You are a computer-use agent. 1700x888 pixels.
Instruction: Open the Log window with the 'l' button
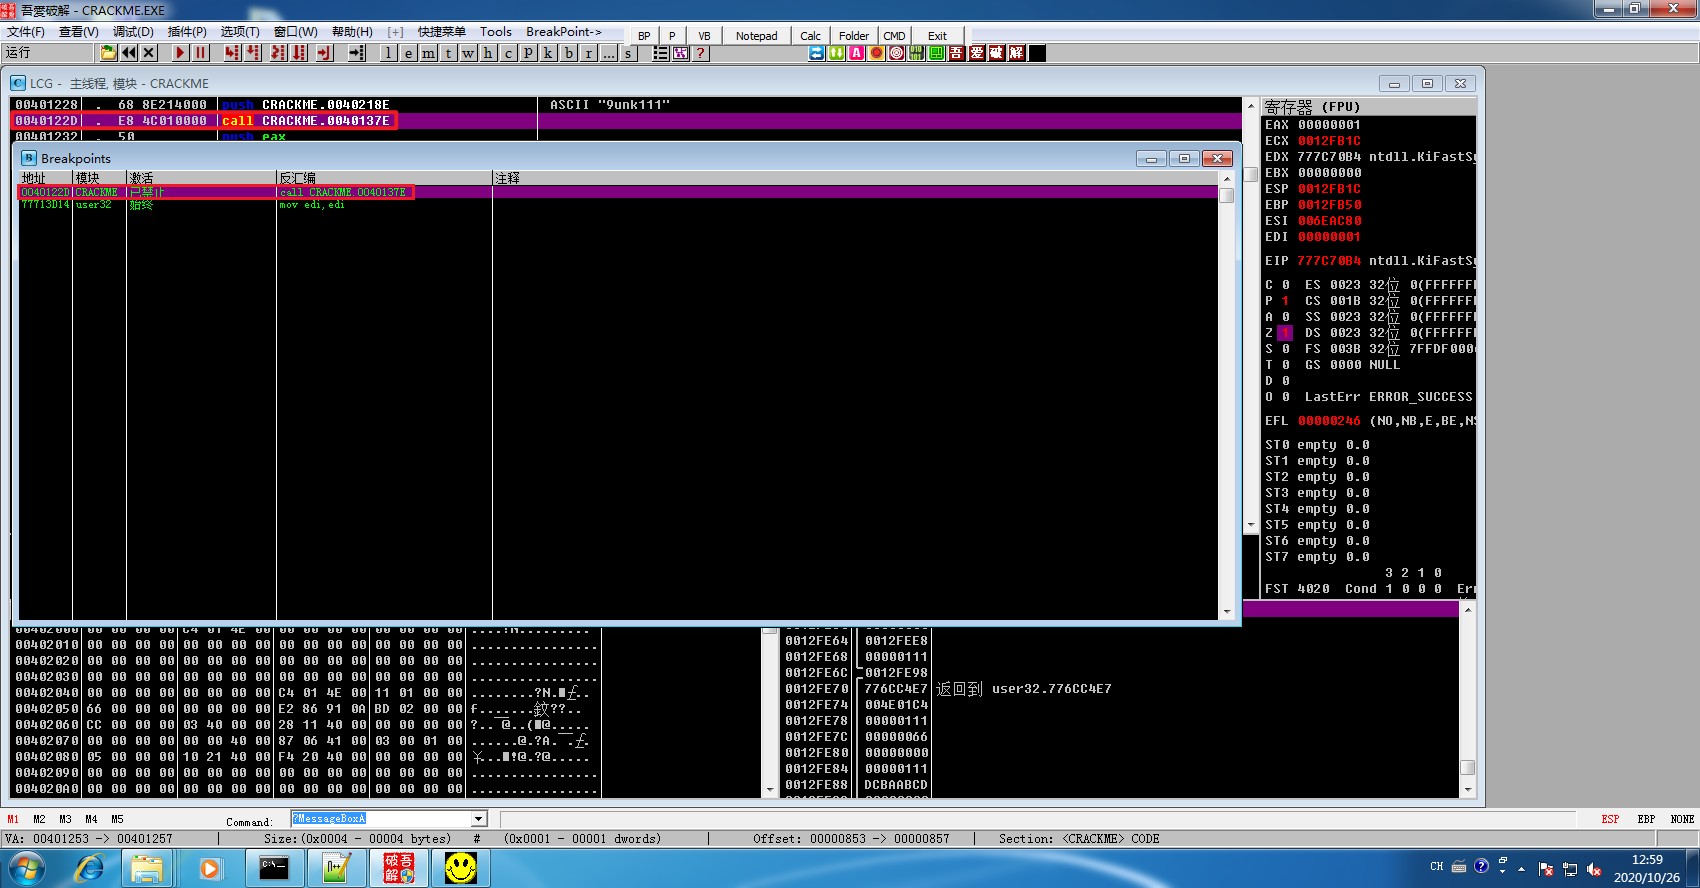[x=388, y=53]
